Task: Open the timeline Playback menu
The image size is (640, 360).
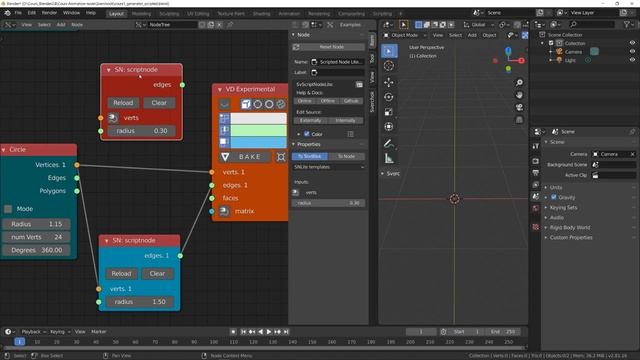Action: click(x=33, y=332)
